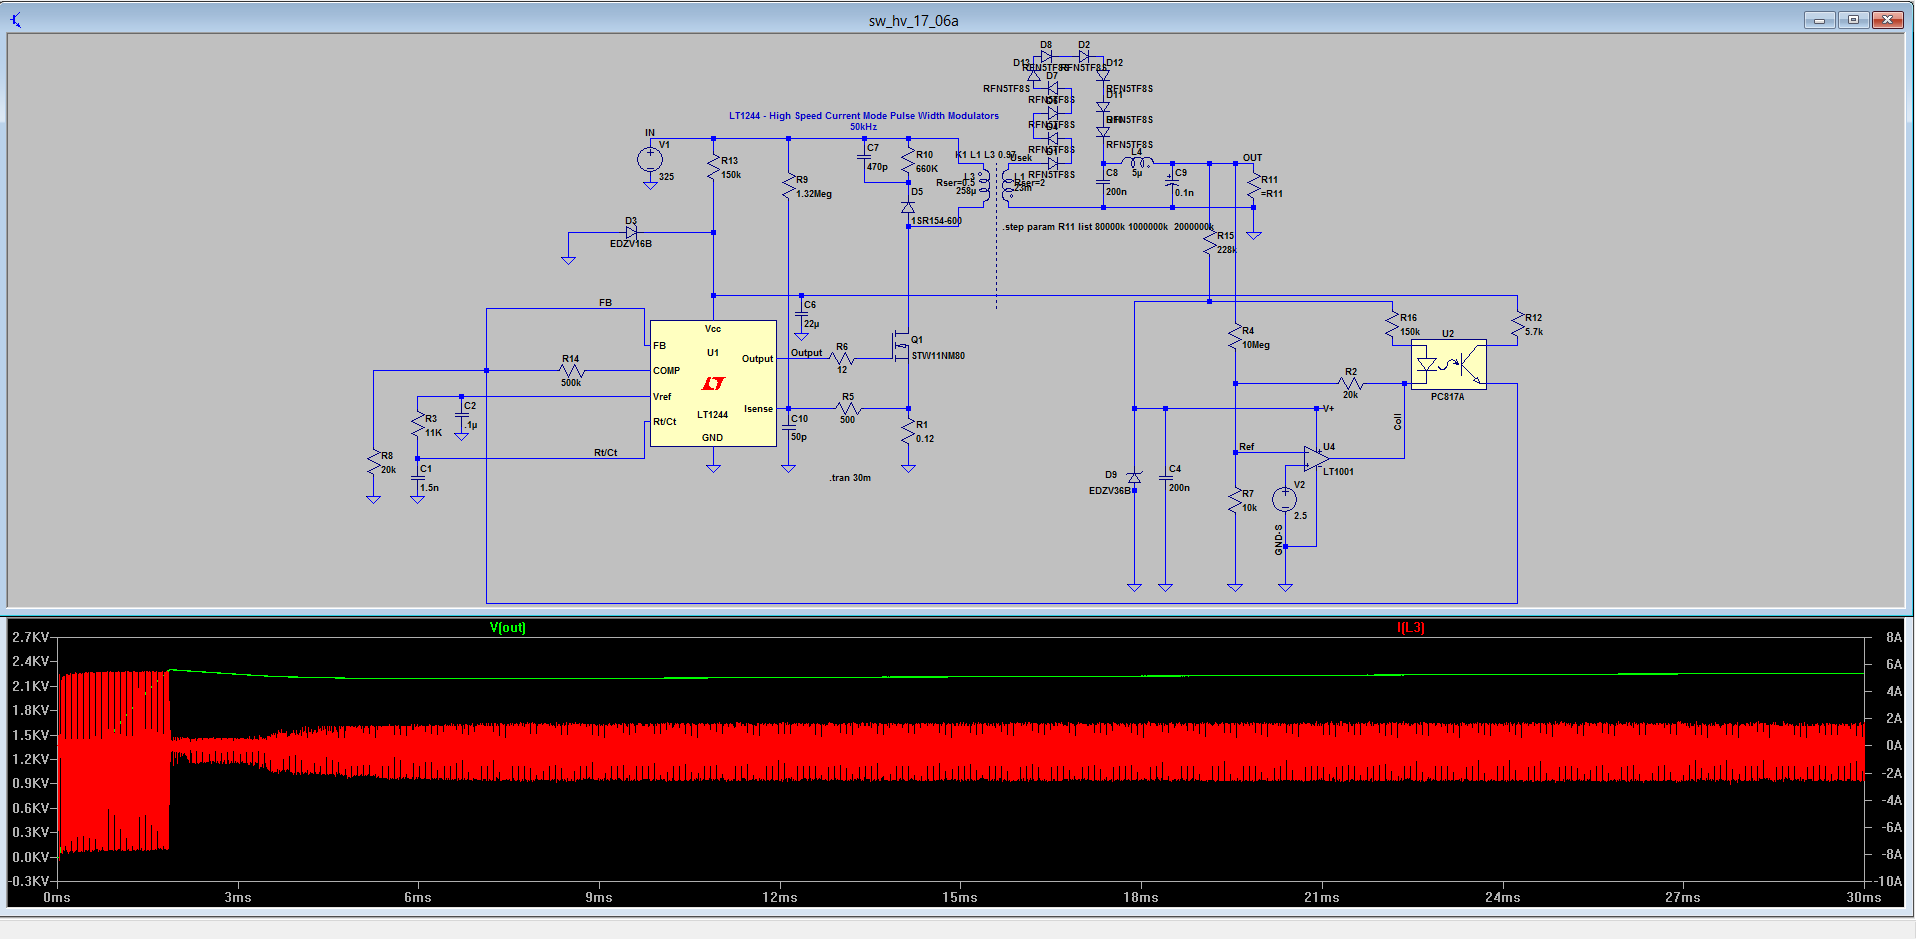Click the '10Meg' value of R4
This screenshot has height=939, width=1916.
1256,345
